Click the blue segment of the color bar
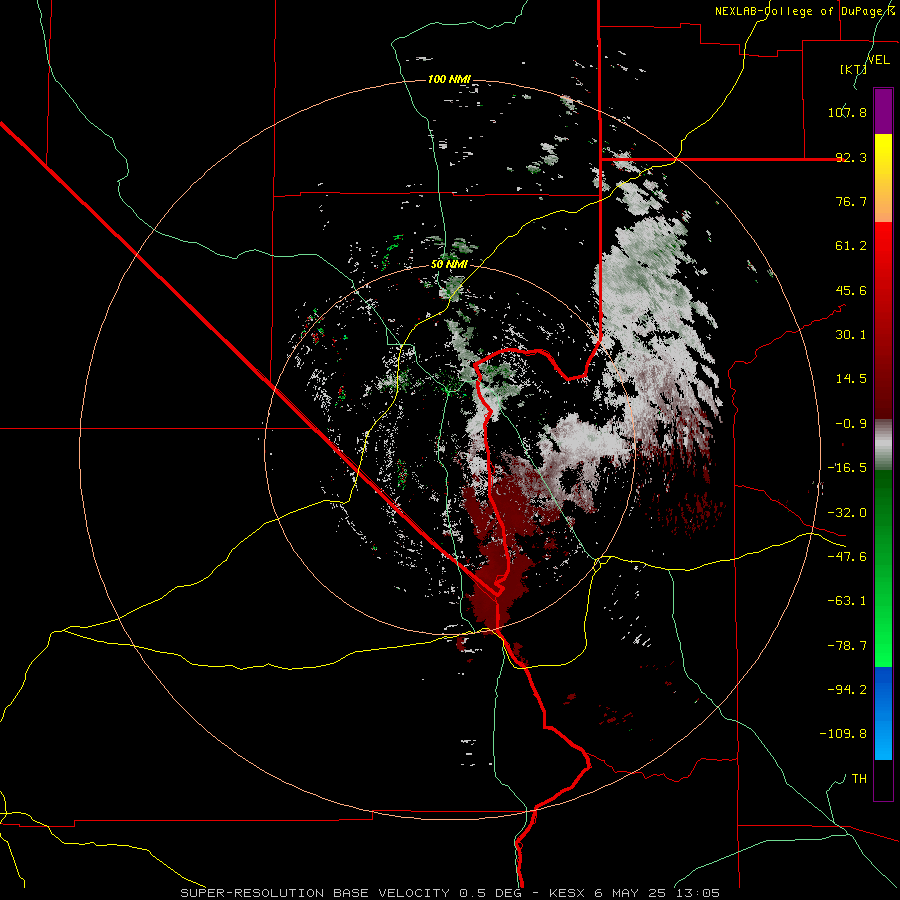Screen dimensions: 900x900 tap(883, 713)
